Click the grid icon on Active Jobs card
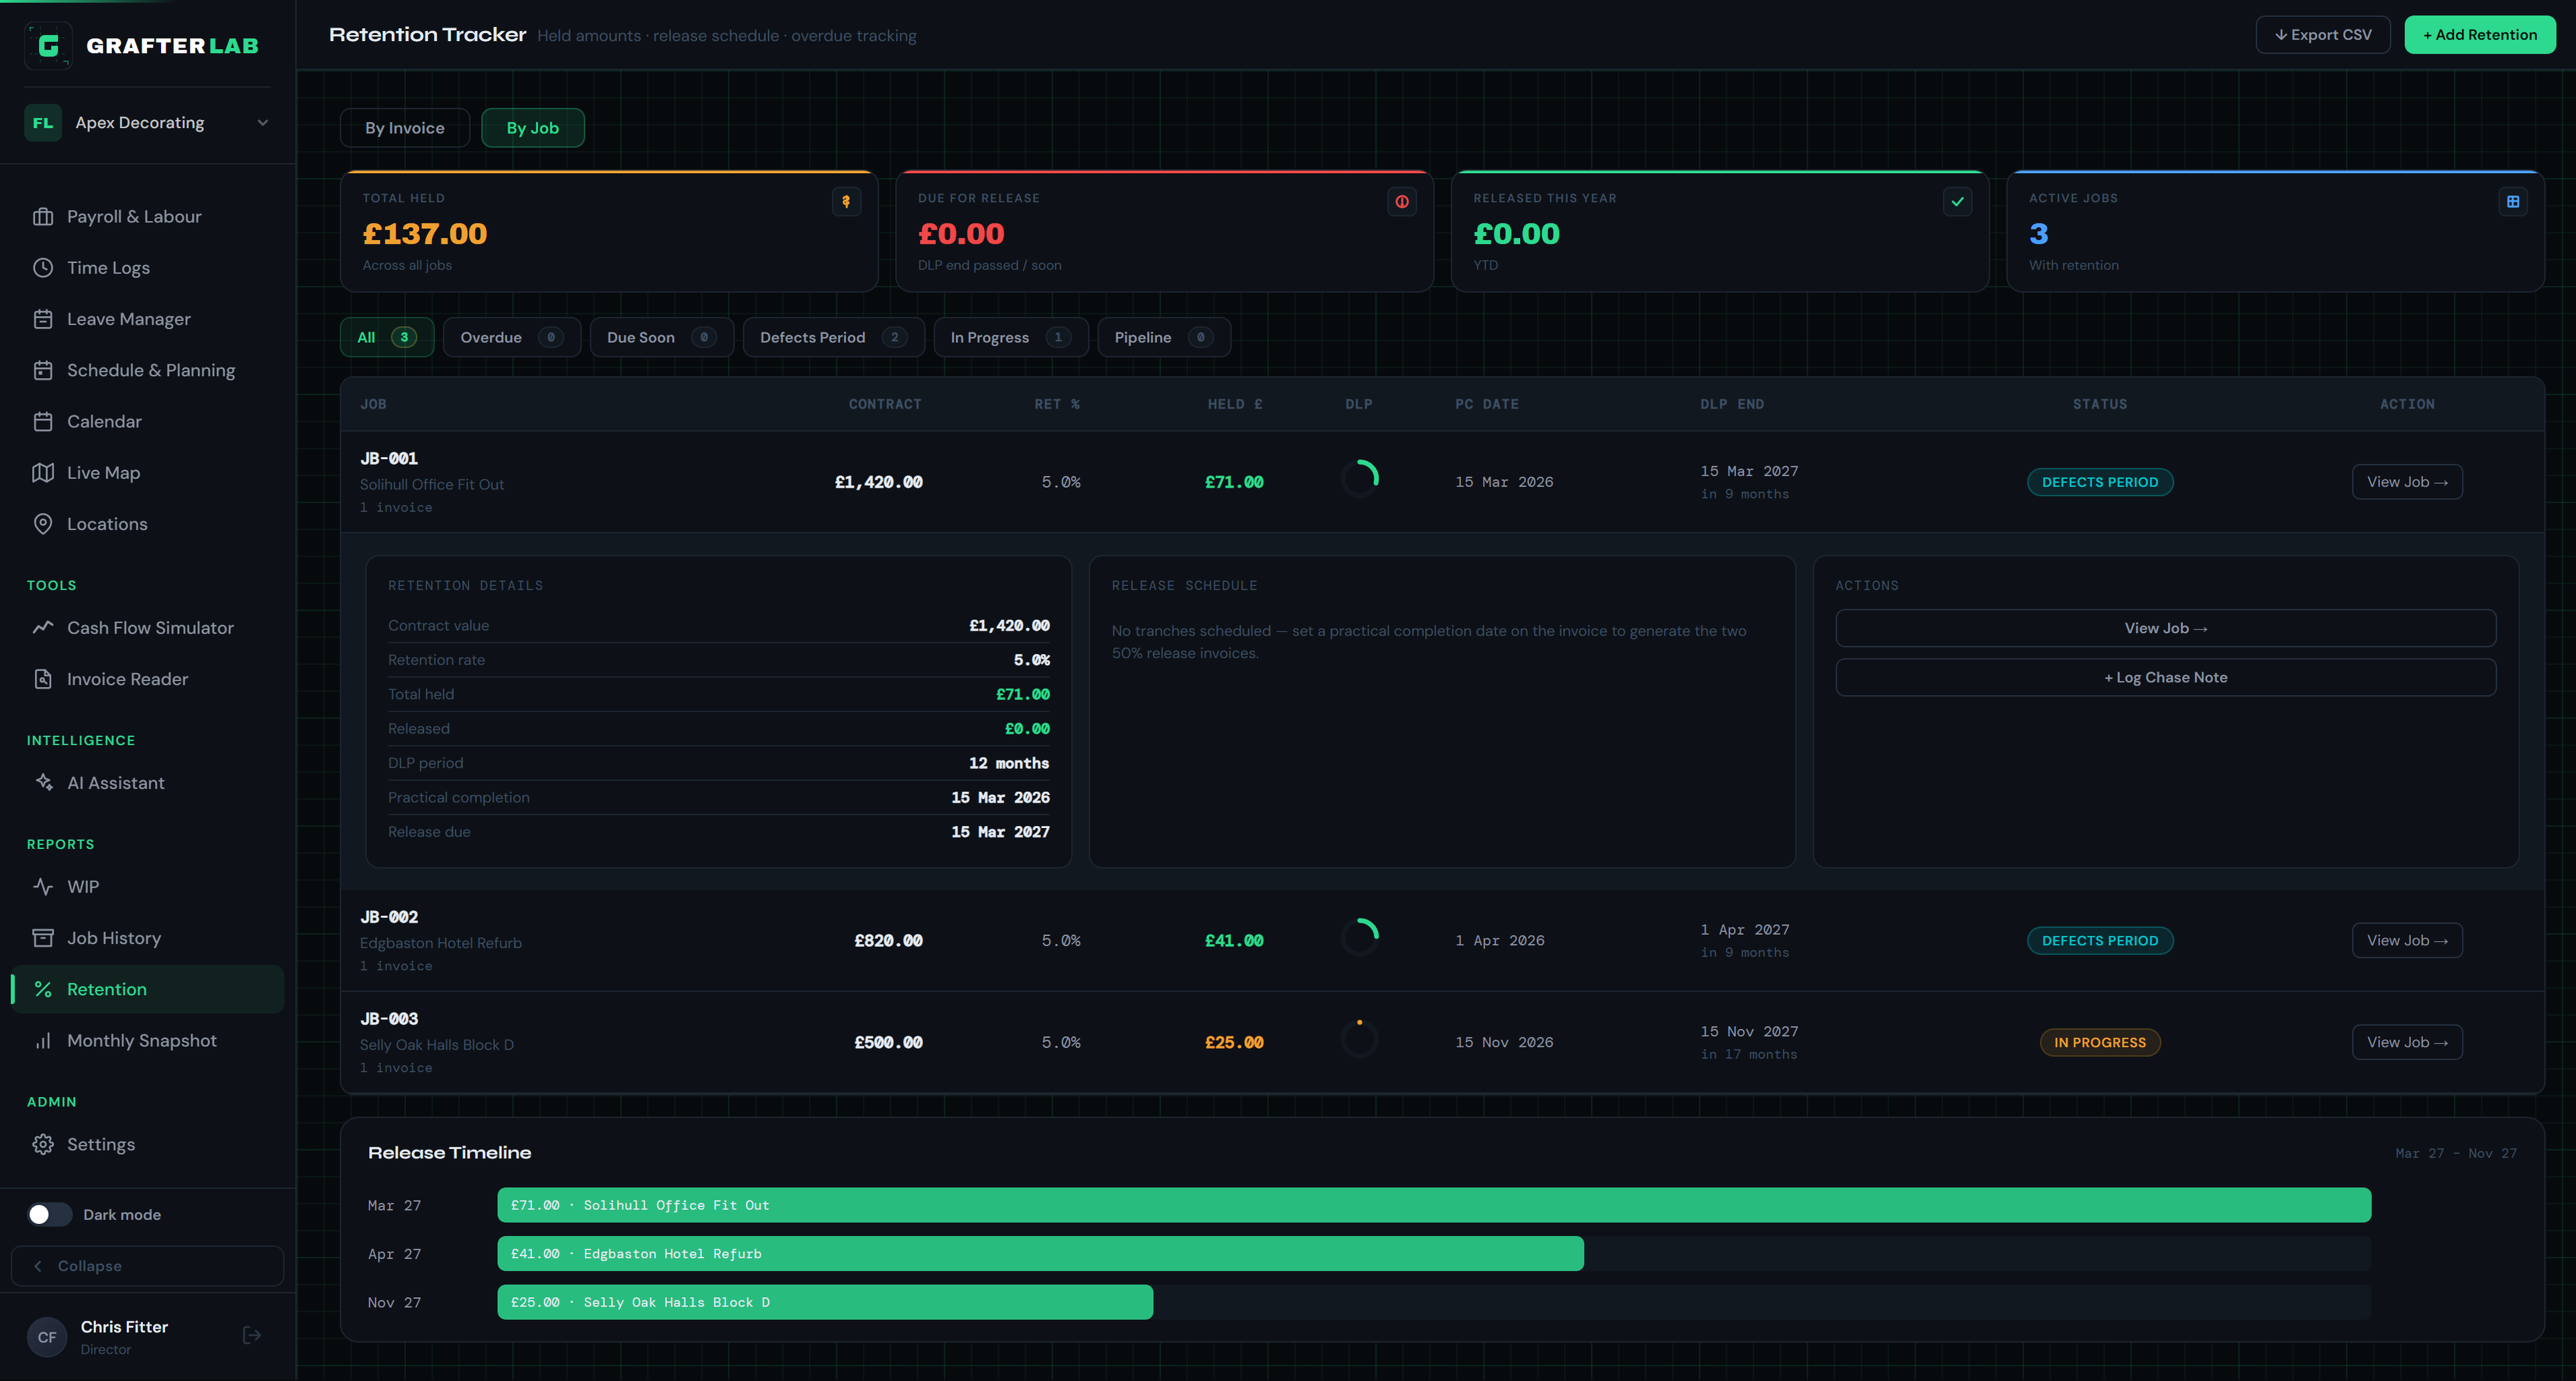2576x1381 pixels. point(2513,202)
